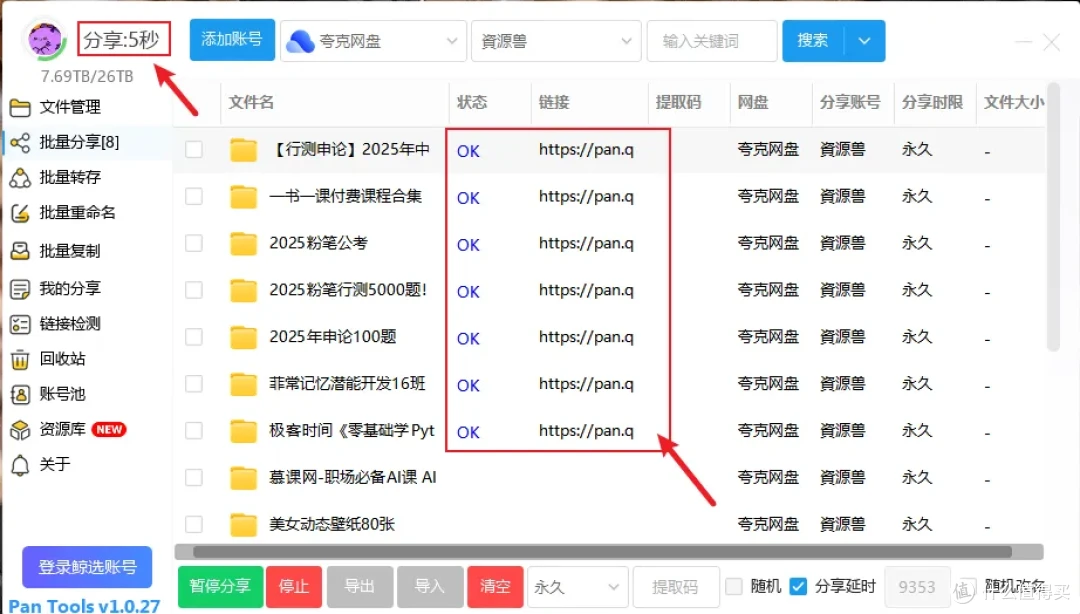Viewport: 1080px width, 614px height.
Task: Click the 分享时限 column header
Action: click(x=933, y=103)
